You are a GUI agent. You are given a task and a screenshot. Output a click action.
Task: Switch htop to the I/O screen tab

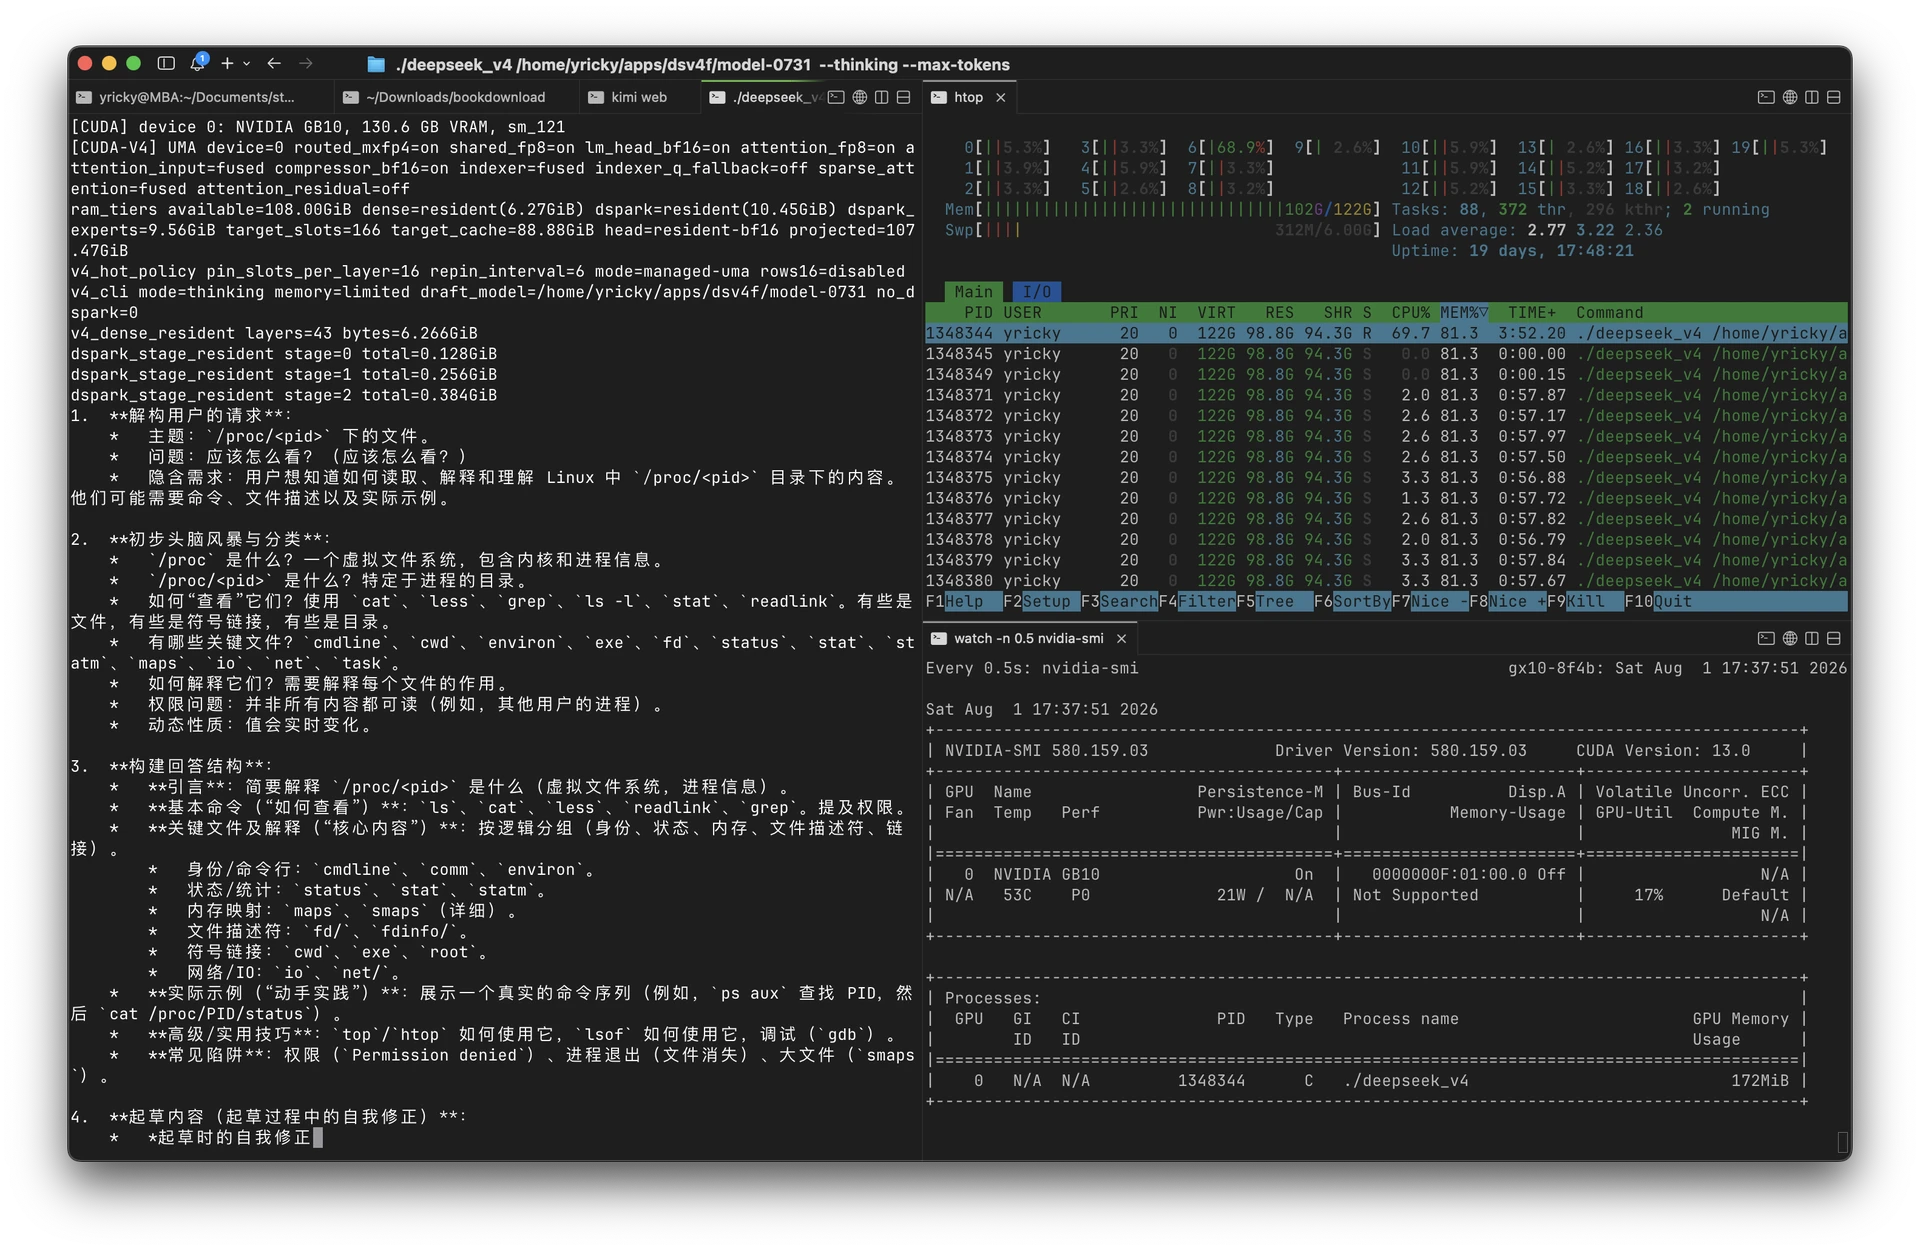[x=1037, y=292]
